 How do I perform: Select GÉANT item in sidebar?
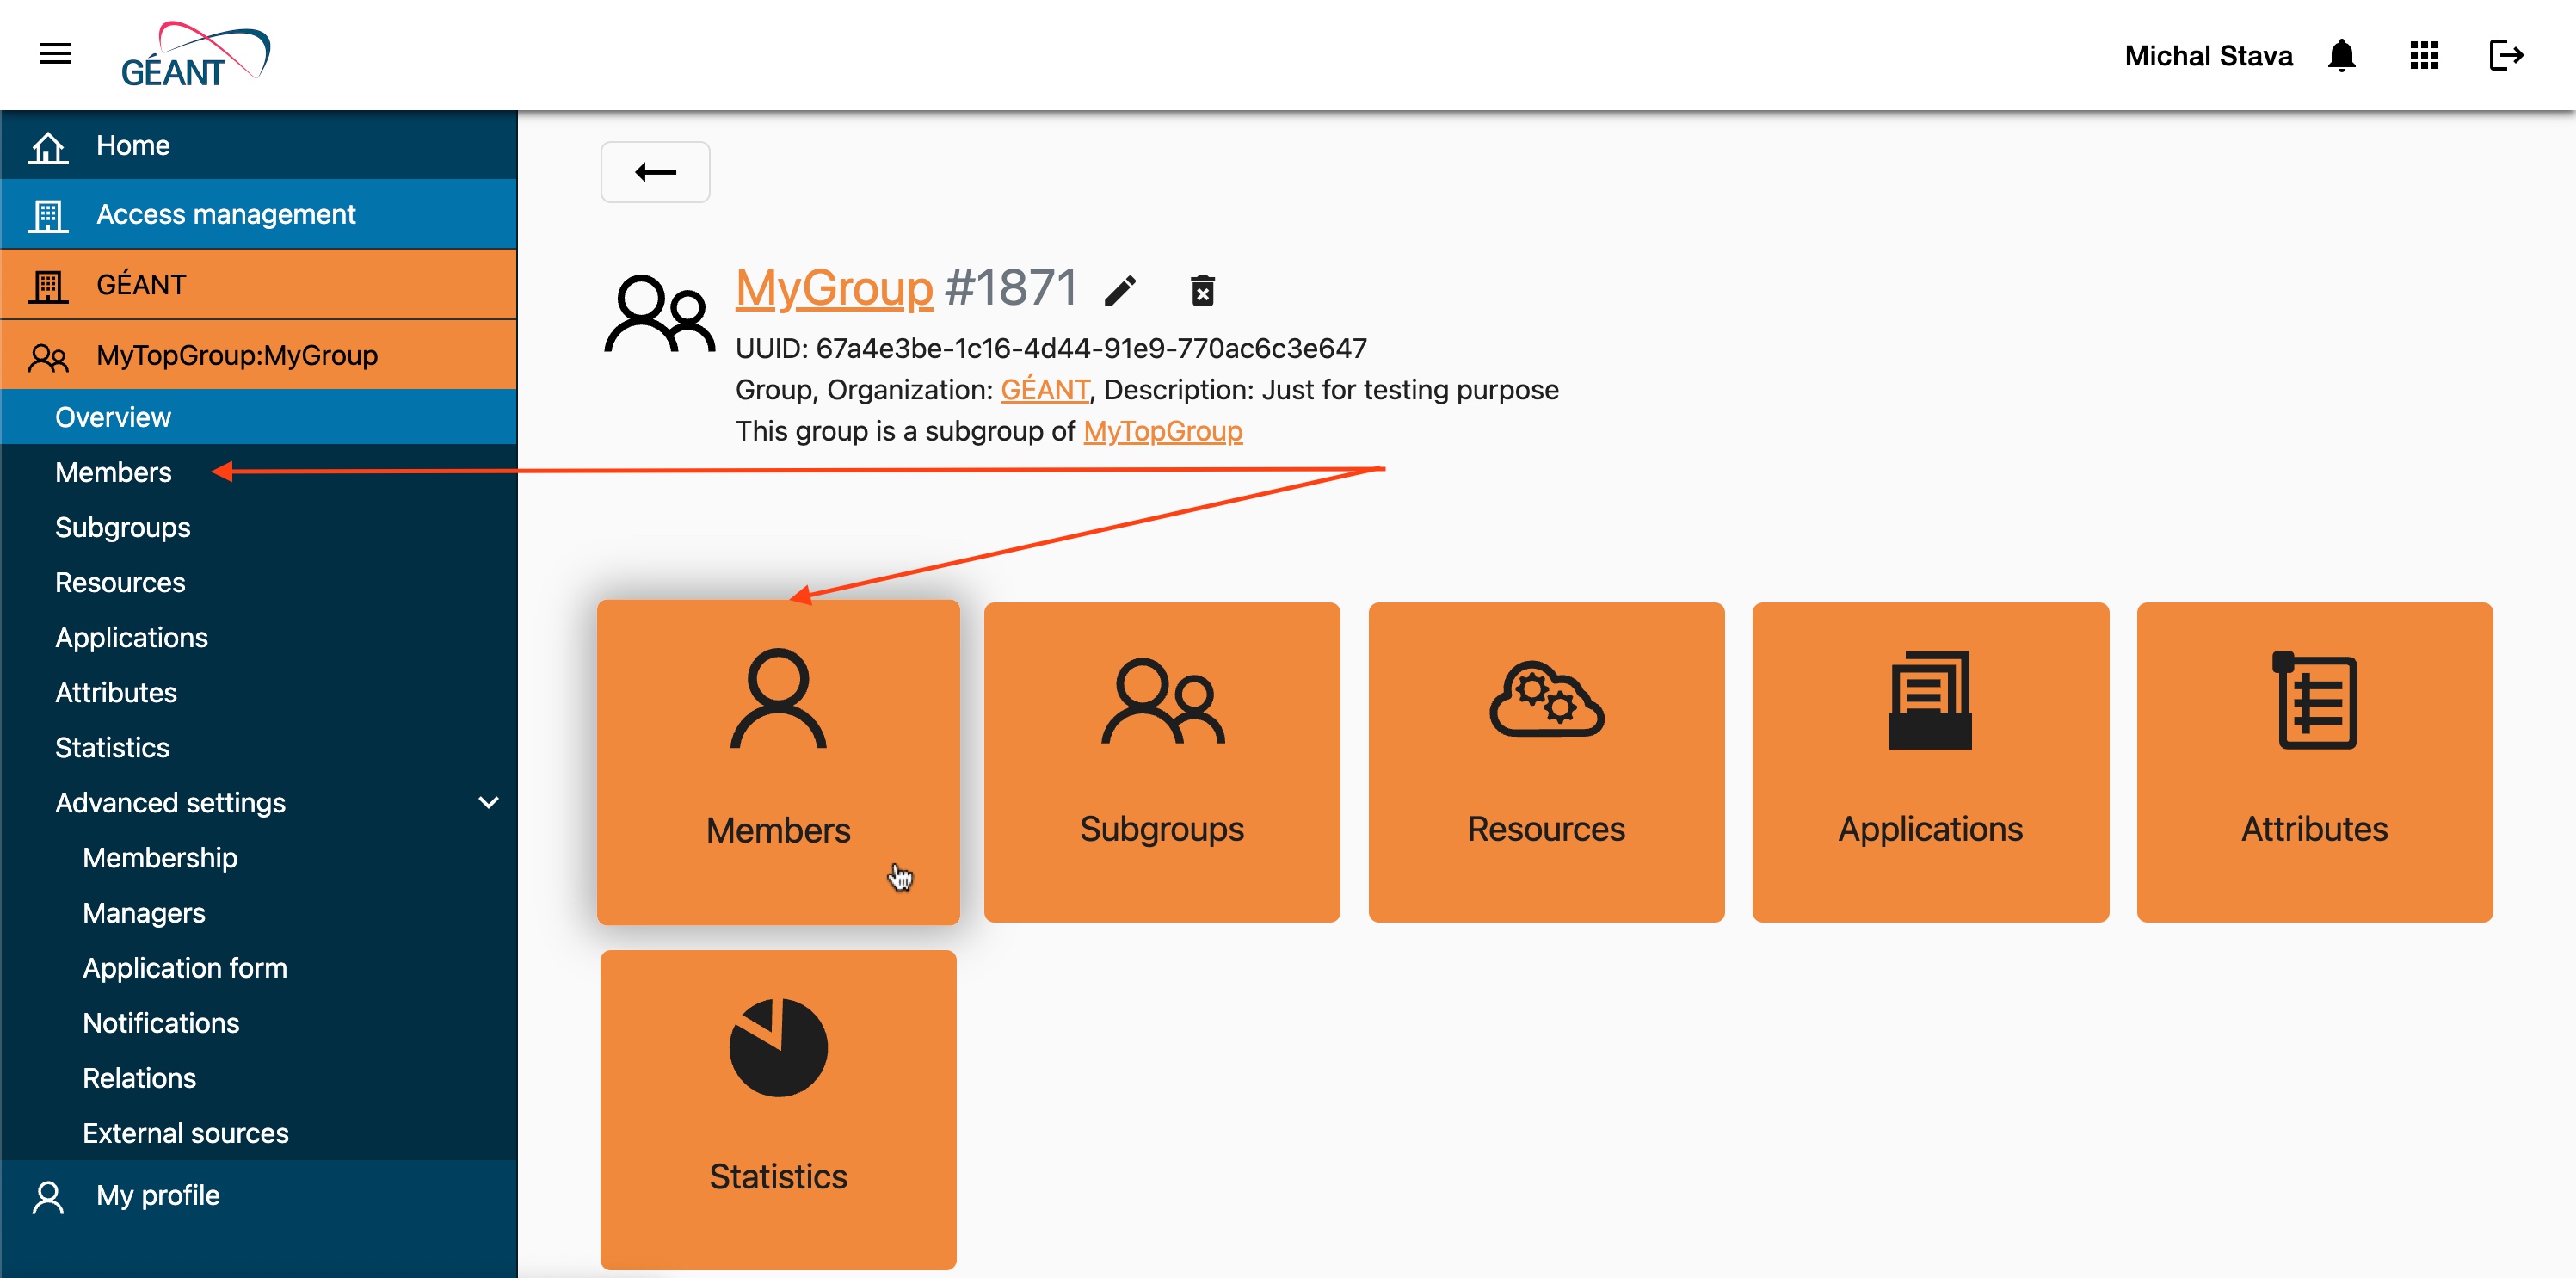point(259,285)
